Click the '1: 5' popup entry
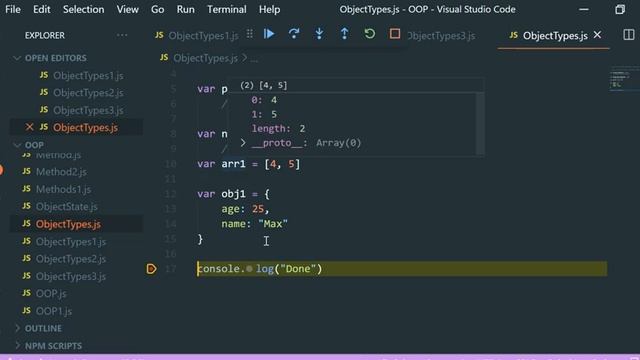The height and width of the screenshot is (360, 640). (264, 114)
